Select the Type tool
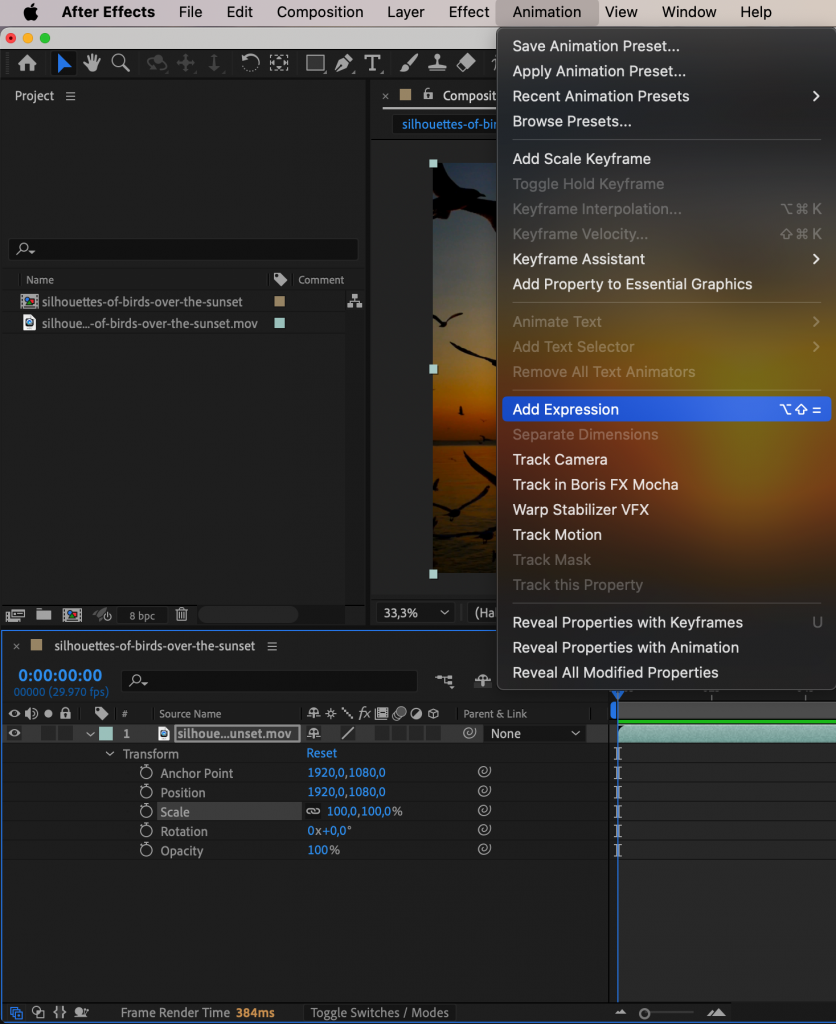This screenshot has height=1024, width=836. click(x=373, y=63)
